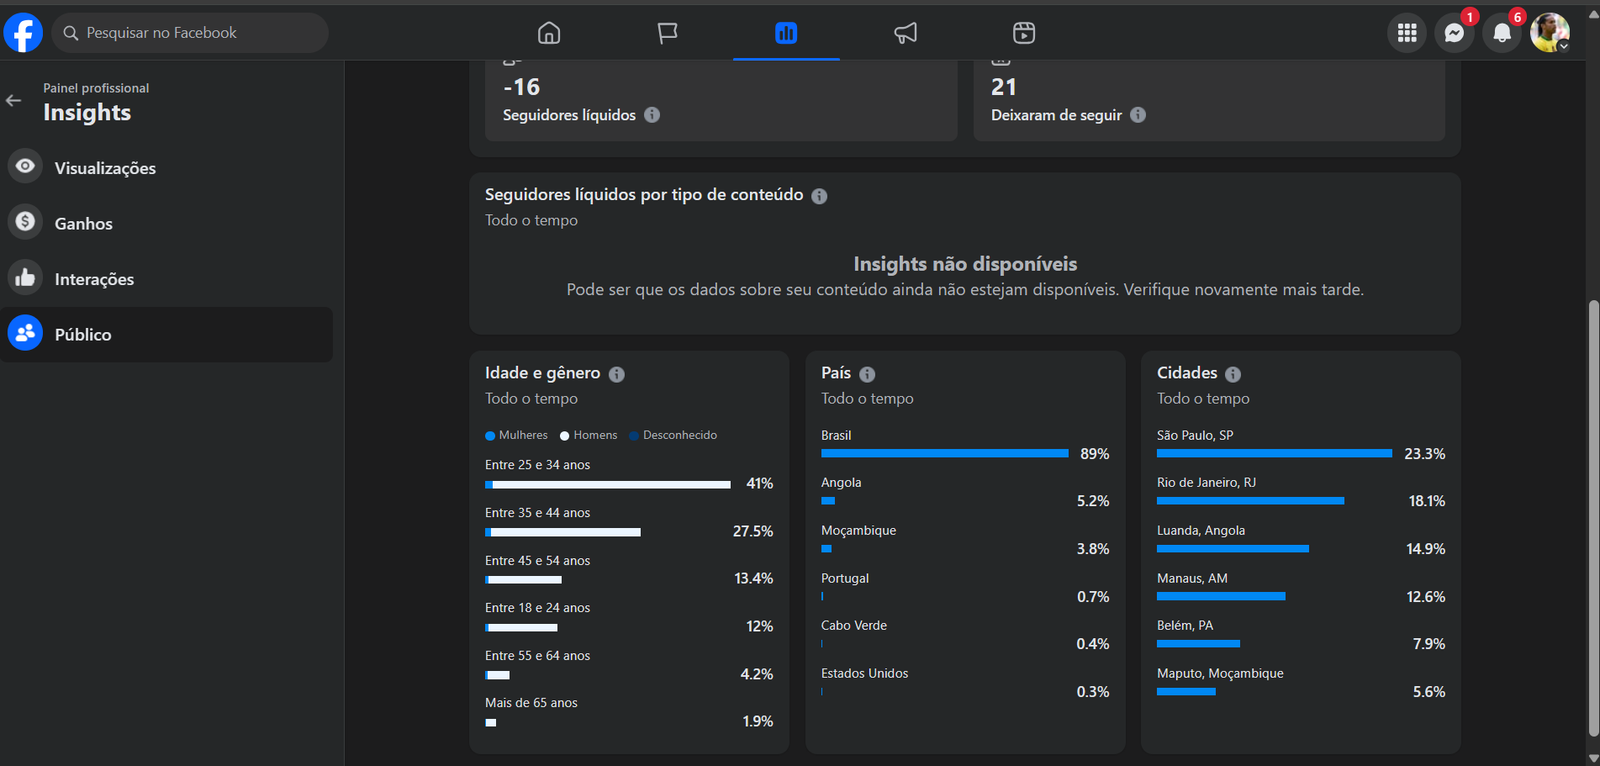Viewport: 1600px width, 766px height.
Task: Open the Pages flag icon
Action: tap(667, 33)
